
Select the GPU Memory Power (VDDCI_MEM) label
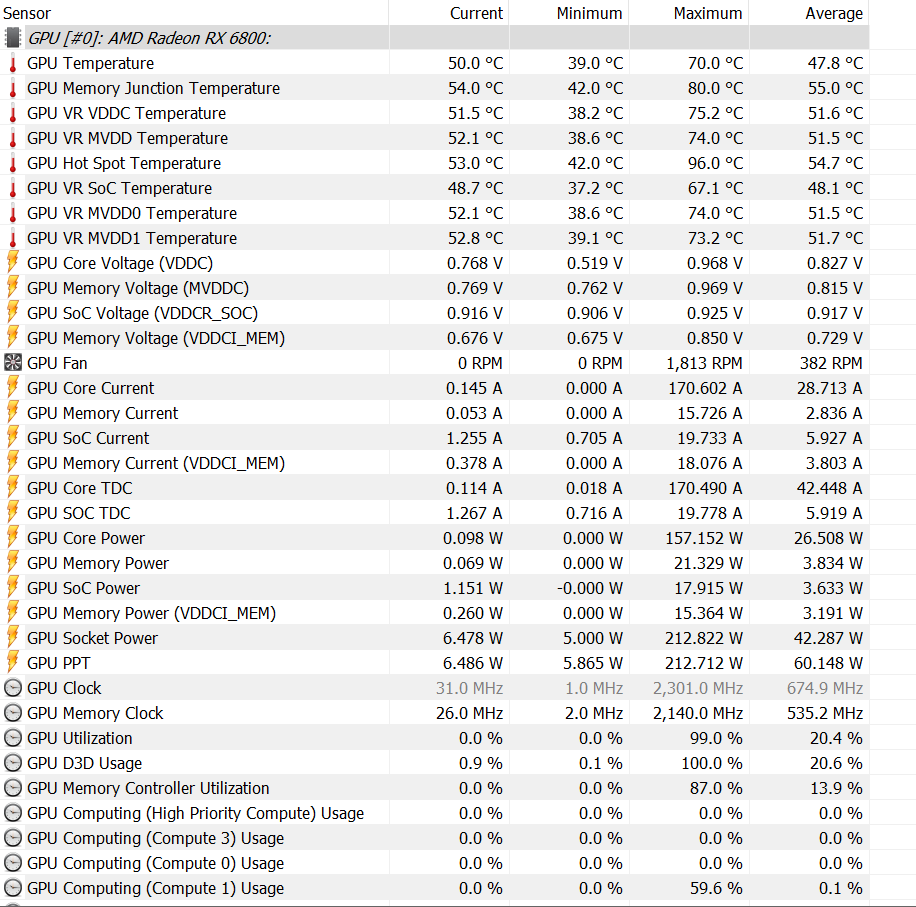pos(151,613)
